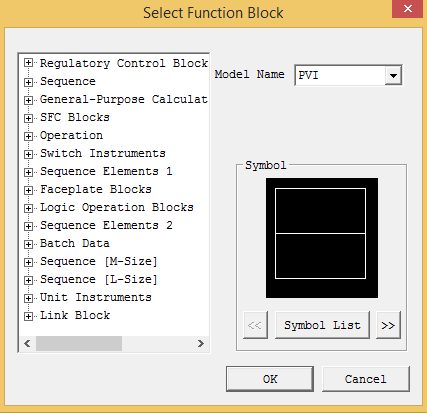427x413 pixels.
Task: Expand the SFC Blocks tree node
Action: (x=28, y=118)
